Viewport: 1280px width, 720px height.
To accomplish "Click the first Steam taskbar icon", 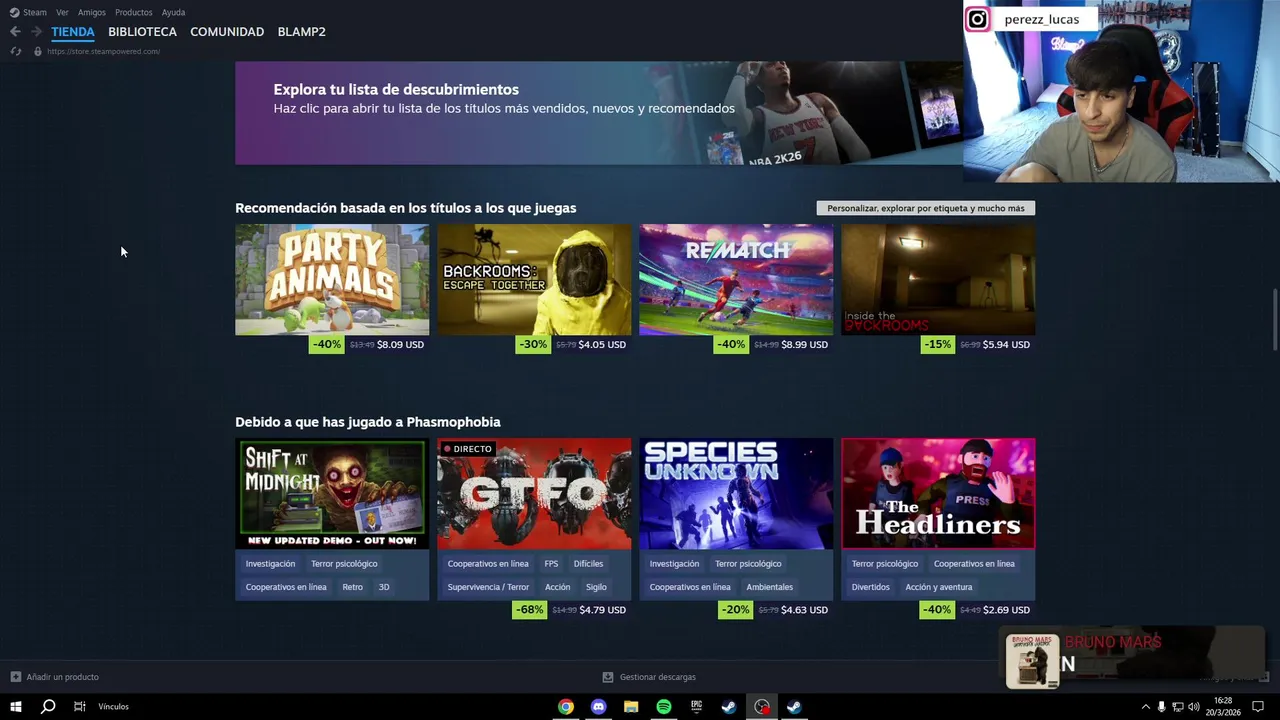I will coord(729,707).
